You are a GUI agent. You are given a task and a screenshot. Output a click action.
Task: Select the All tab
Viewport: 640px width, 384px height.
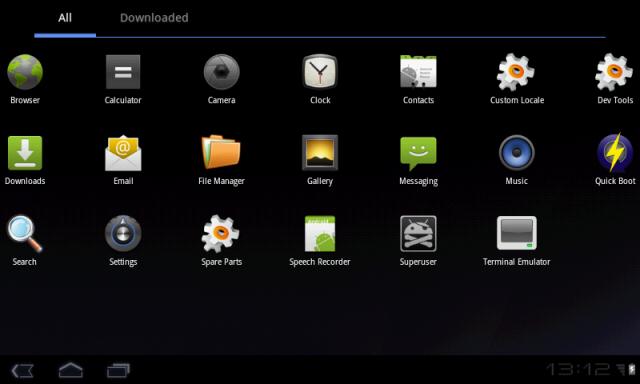pyautogui.click(x=65, y=18)
